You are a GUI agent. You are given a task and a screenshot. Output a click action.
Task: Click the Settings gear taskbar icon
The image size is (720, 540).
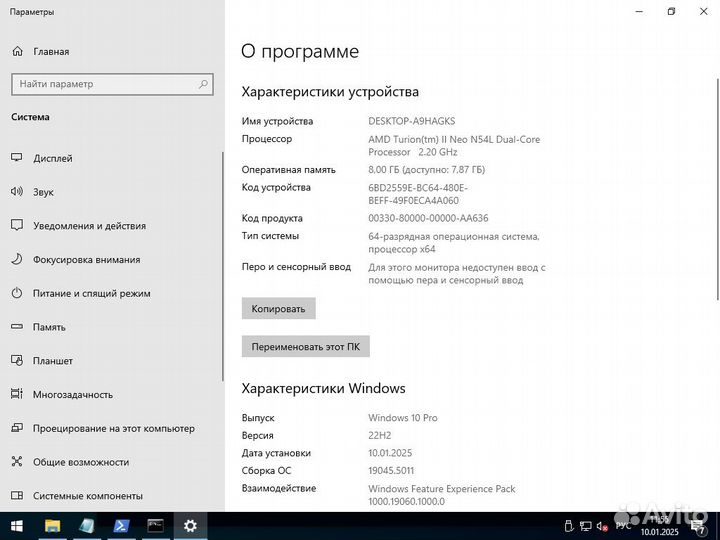(190, 526)
